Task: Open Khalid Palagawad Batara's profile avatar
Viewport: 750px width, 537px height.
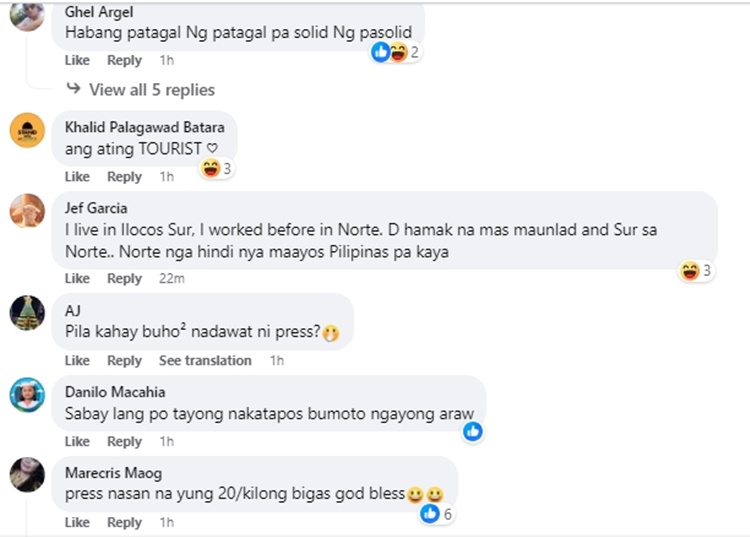Action: pyautogui.click(x=27, y=131)
